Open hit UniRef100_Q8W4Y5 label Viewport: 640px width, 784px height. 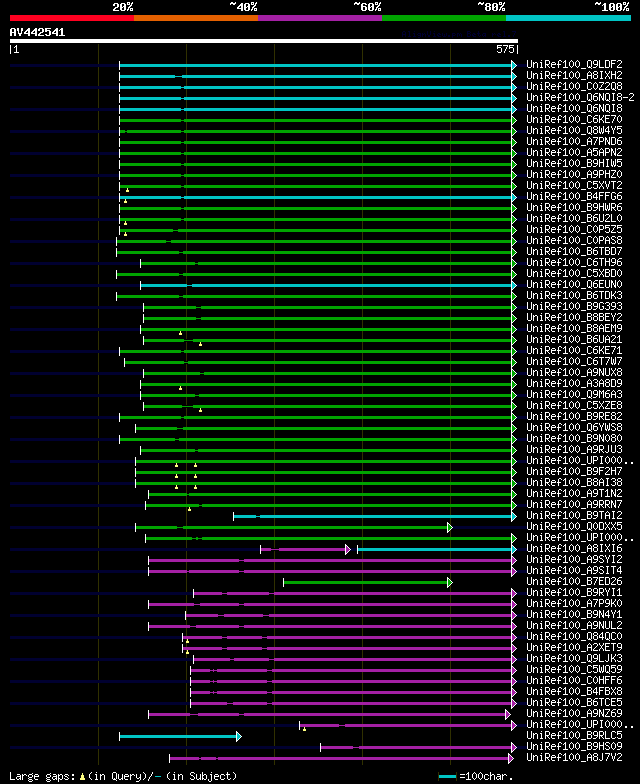574,130
